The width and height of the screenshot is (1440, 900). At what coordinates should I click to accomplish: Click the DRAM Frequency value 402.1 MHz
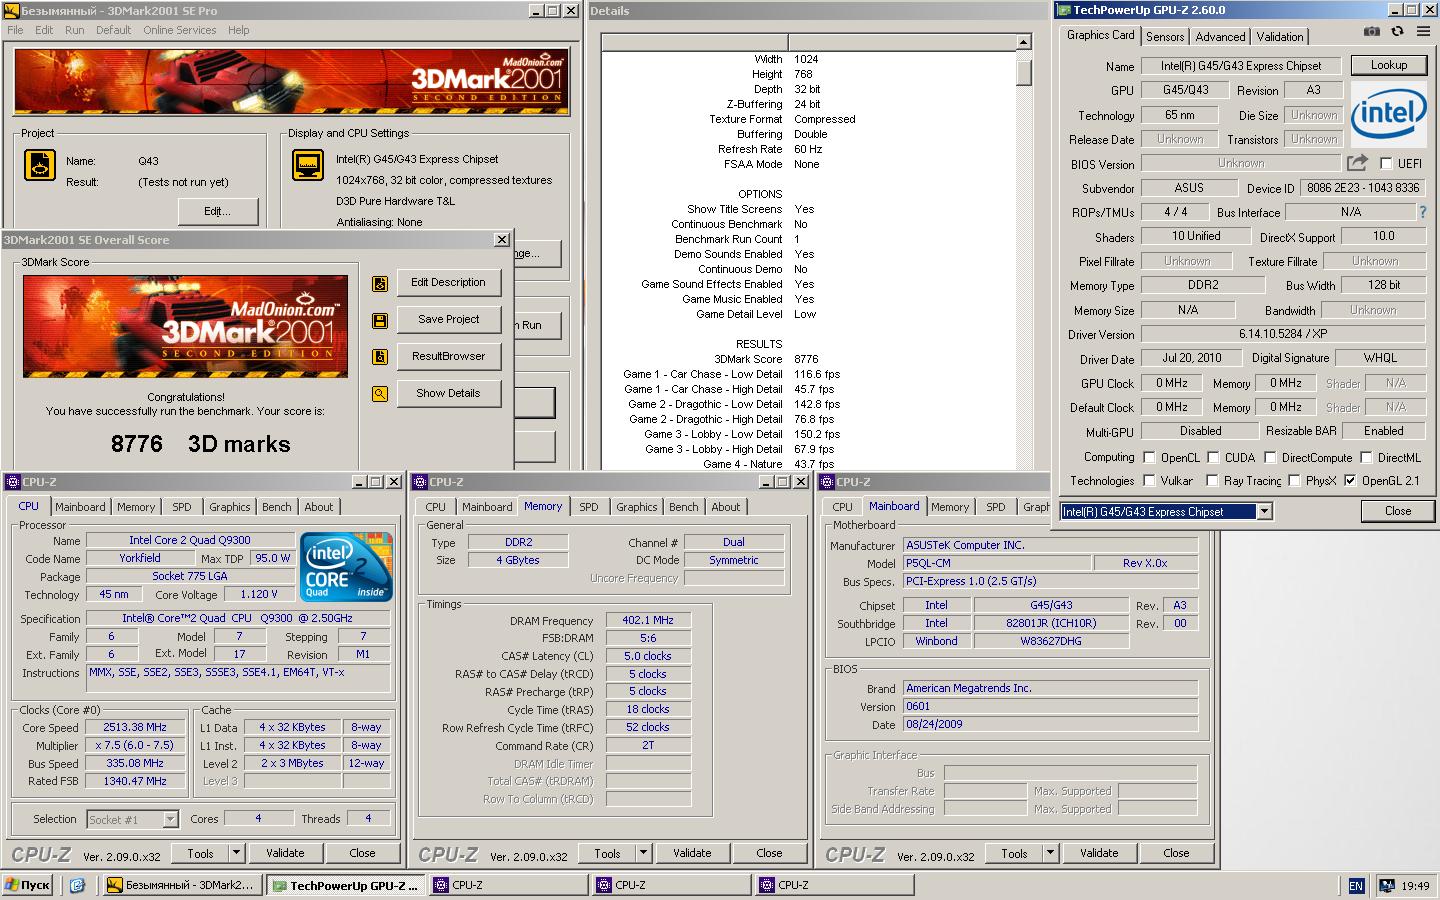click(648, 620)
